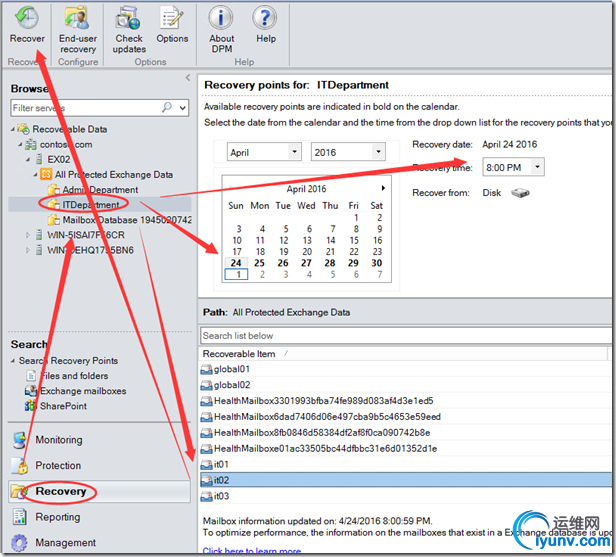
Task: Select April 24 on the calendar
Action: click(236, 263)
